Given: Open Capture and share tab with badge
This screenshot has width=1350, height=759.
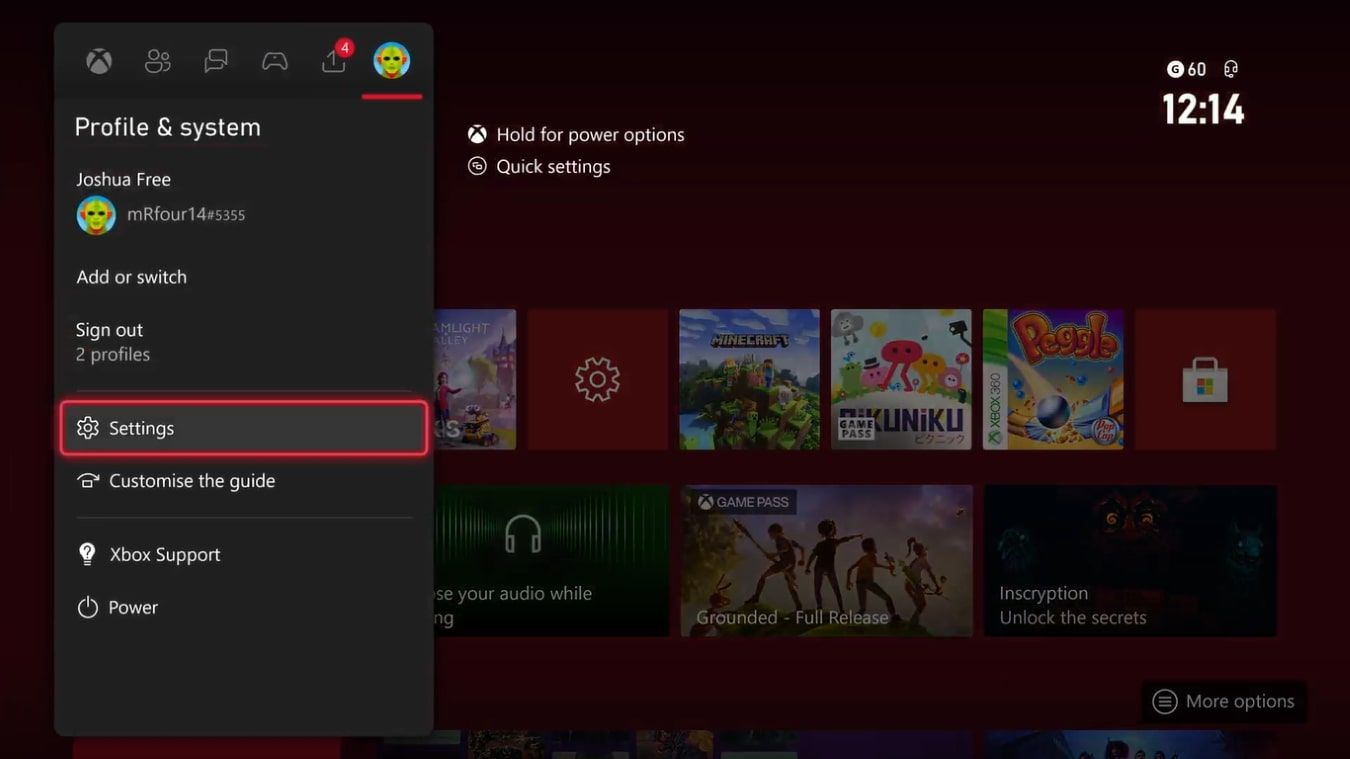Looking at the screenshot, I should [335, 59].
